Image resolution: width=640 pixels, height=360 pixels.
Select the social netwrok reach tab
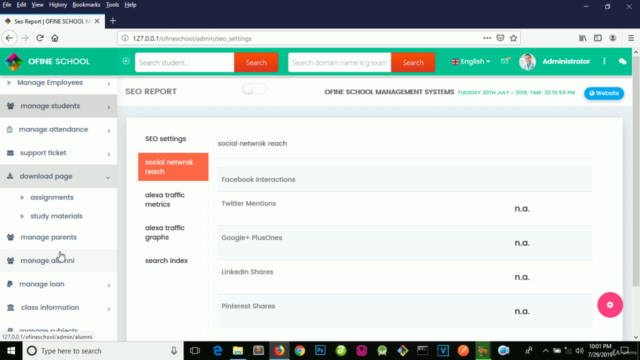tap(173, 167)
